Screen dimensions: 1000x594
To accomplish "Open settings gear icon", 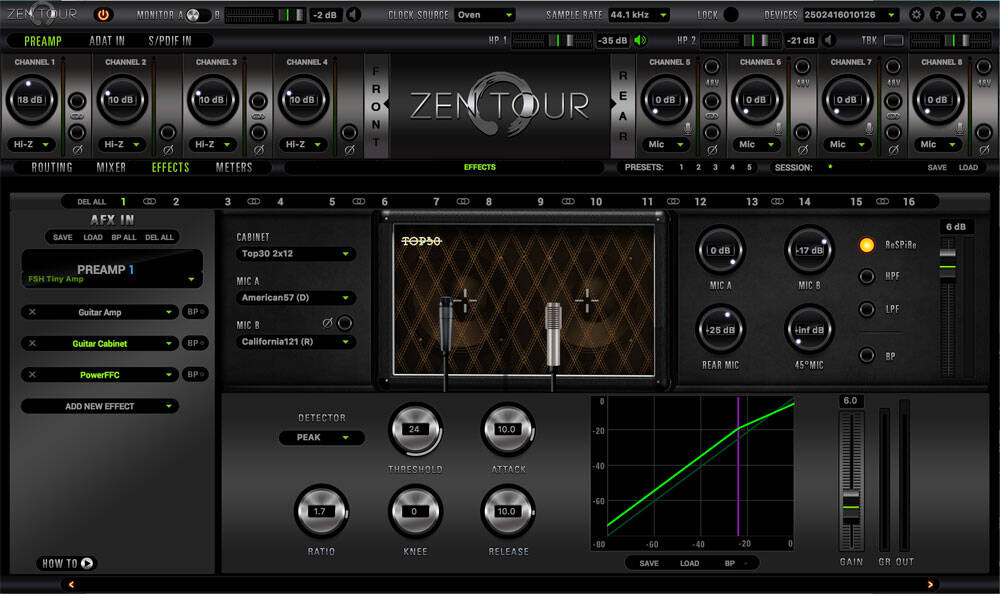I will click(916, 14).
